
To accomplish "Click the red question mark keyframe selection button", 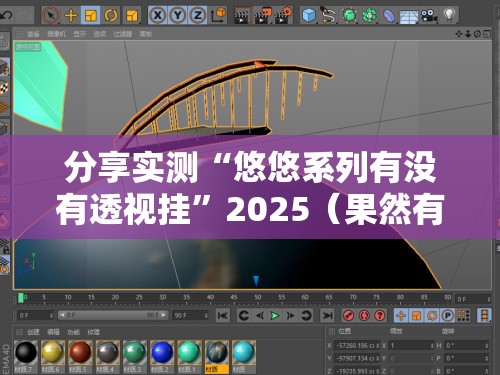I will click(380, 315).
